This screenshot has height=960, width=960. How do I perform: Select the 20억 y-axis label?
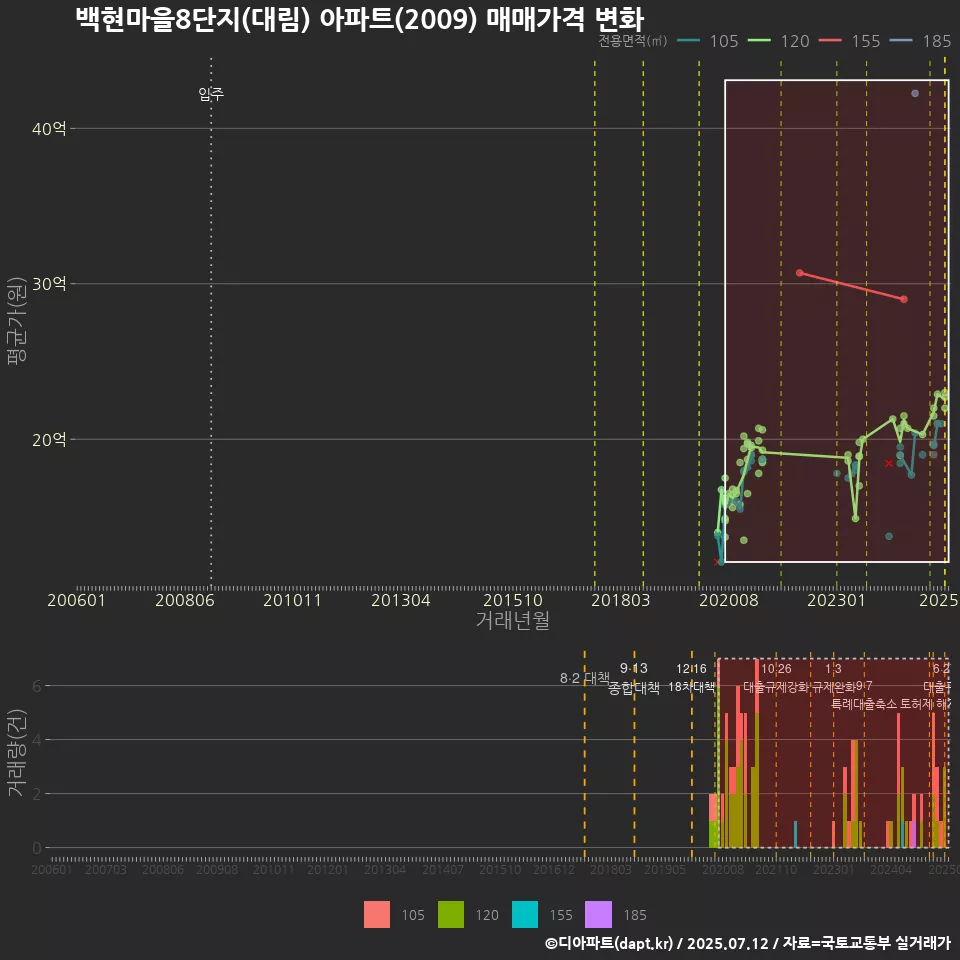coord(49,439)
